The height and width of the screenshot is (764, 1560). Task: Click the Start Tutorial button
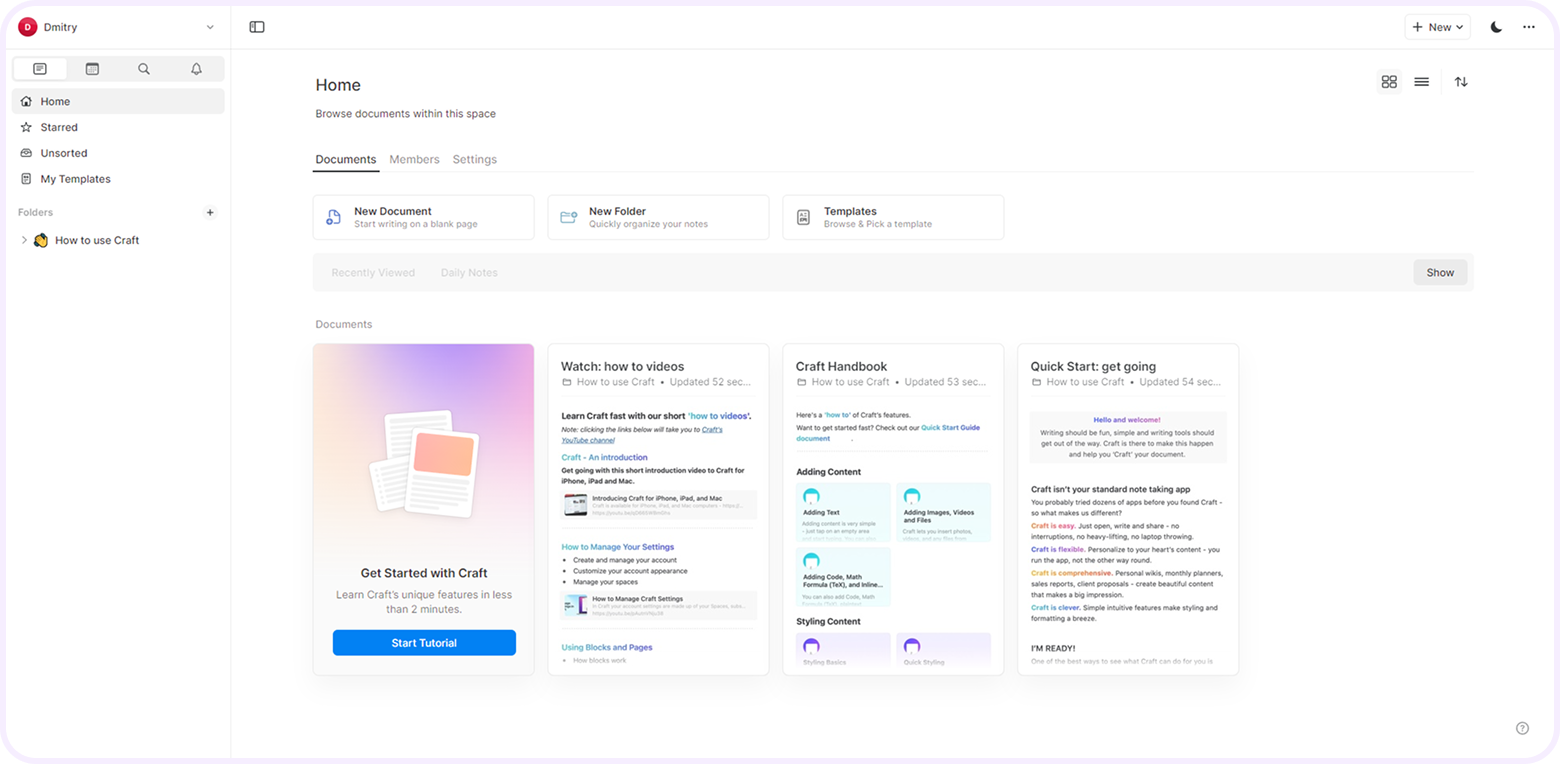(x=424, y=643)
